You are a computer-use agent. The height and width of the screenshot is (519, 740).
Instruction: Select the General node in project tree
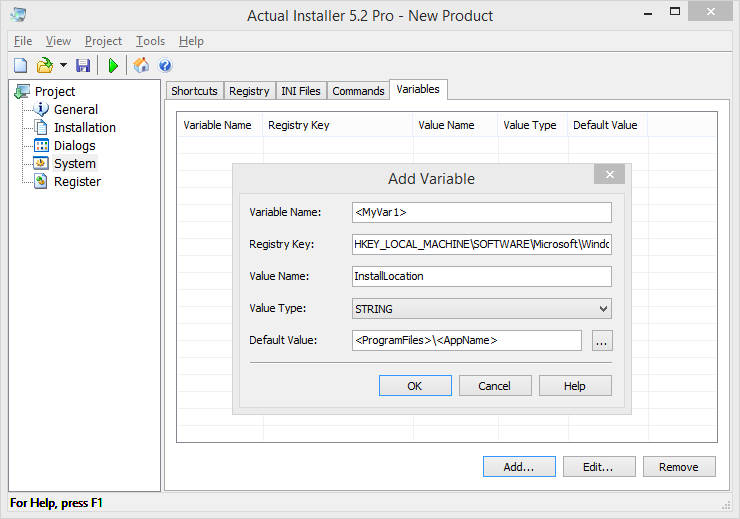pyautogui.click(x=75, y=109)
